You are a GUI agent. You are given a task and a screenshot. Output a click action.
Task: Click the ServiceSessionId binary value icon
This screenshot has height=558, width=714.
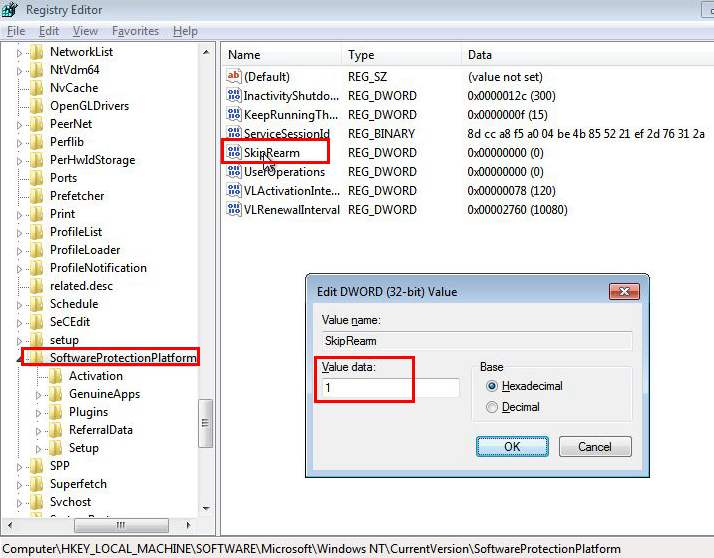(x=235, y=134)
